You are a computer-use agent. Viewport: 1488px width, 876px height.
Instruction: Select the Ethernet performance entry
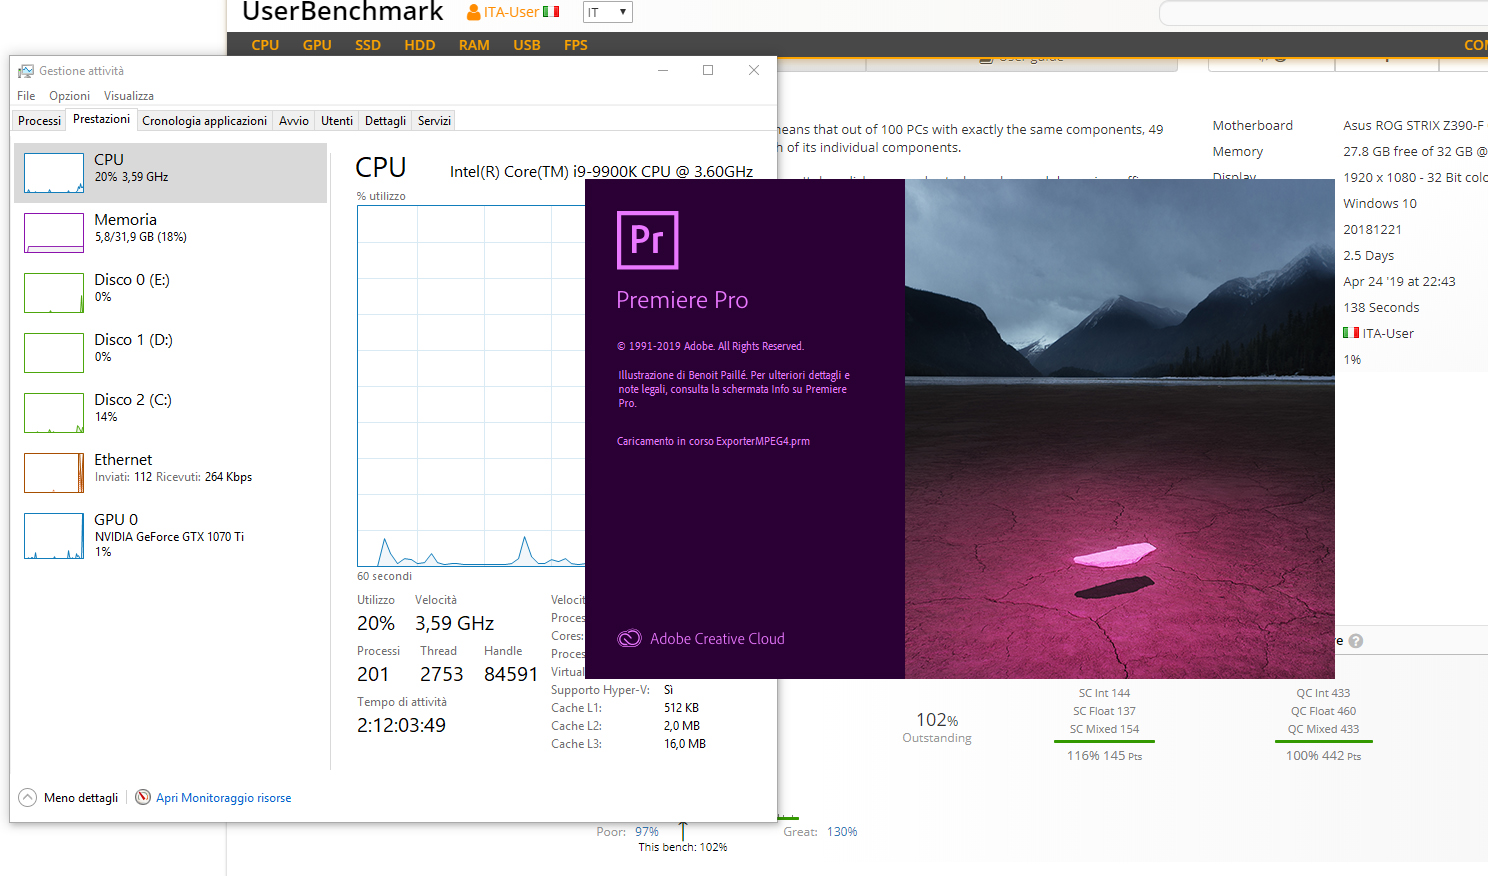coord(171,473)
